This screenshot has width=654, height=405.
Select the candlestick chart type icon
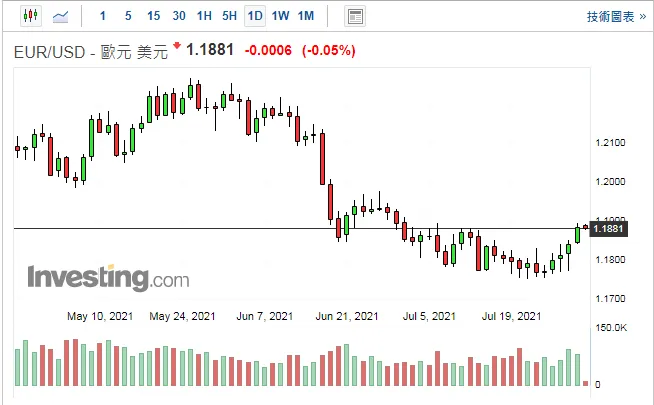coord(31,16)
